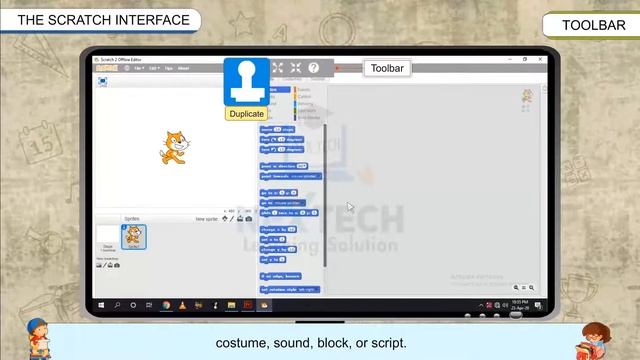
Task: Click the if on edge, bounce block
Action: point(281,276)
